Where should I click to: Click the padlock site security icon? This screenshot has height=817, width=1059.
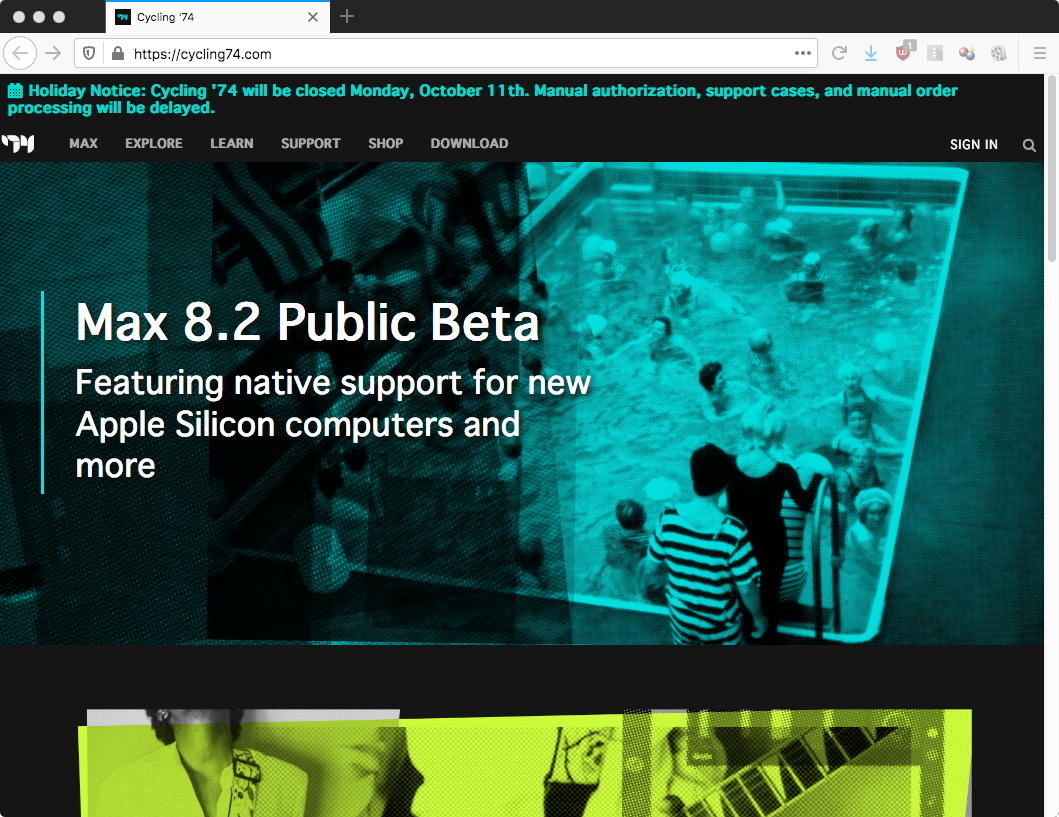click(x=118, y=53)
